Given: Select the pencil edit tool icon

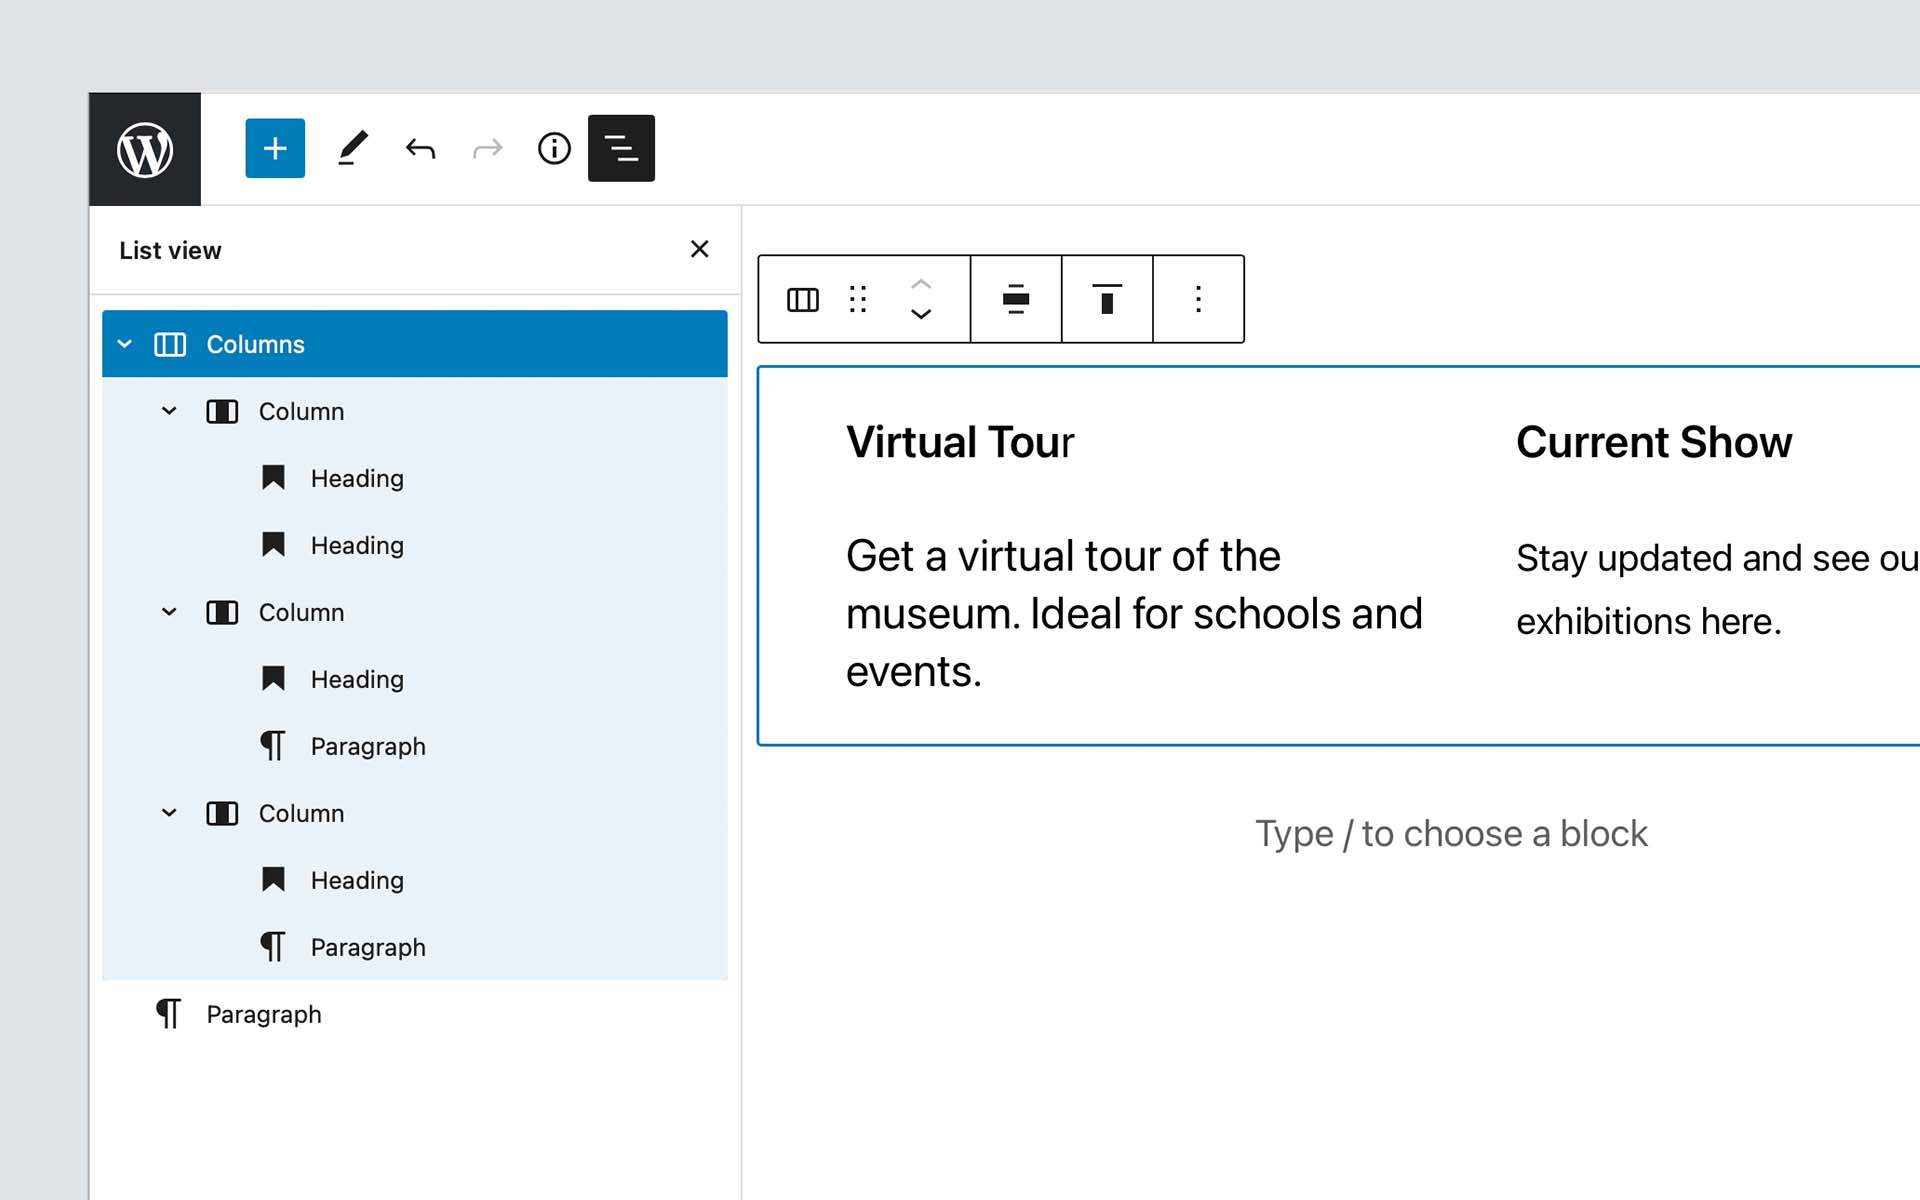Looking at the screenshot, I should pos(351,149).
